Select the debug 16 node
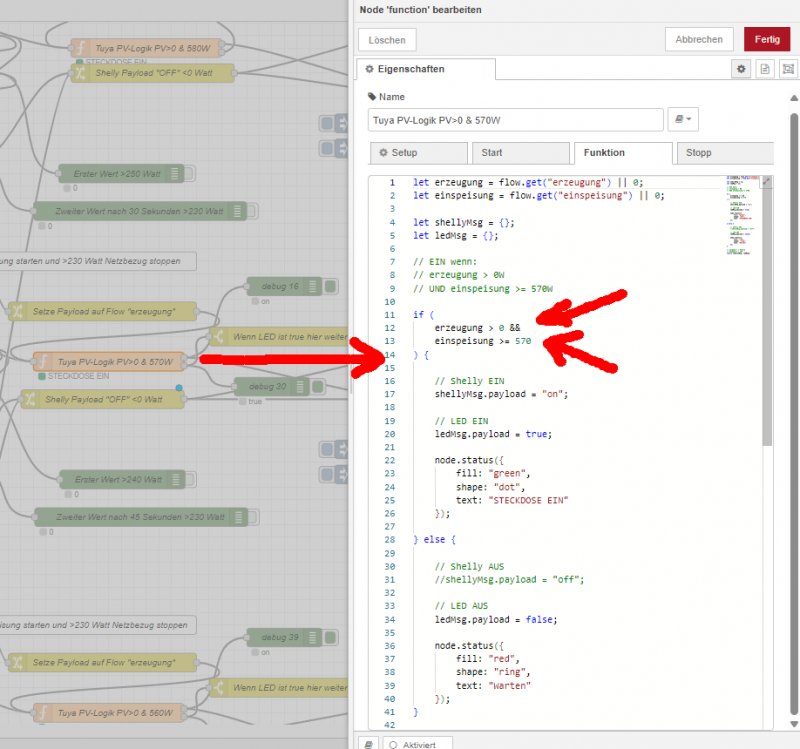 coord(284,286)
